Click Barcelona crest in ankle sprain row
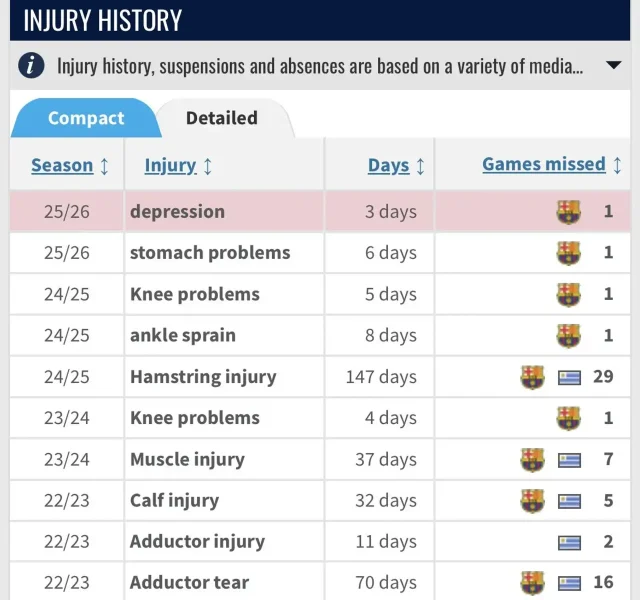This screenshot has height=600, width=640. click(568, 336)
